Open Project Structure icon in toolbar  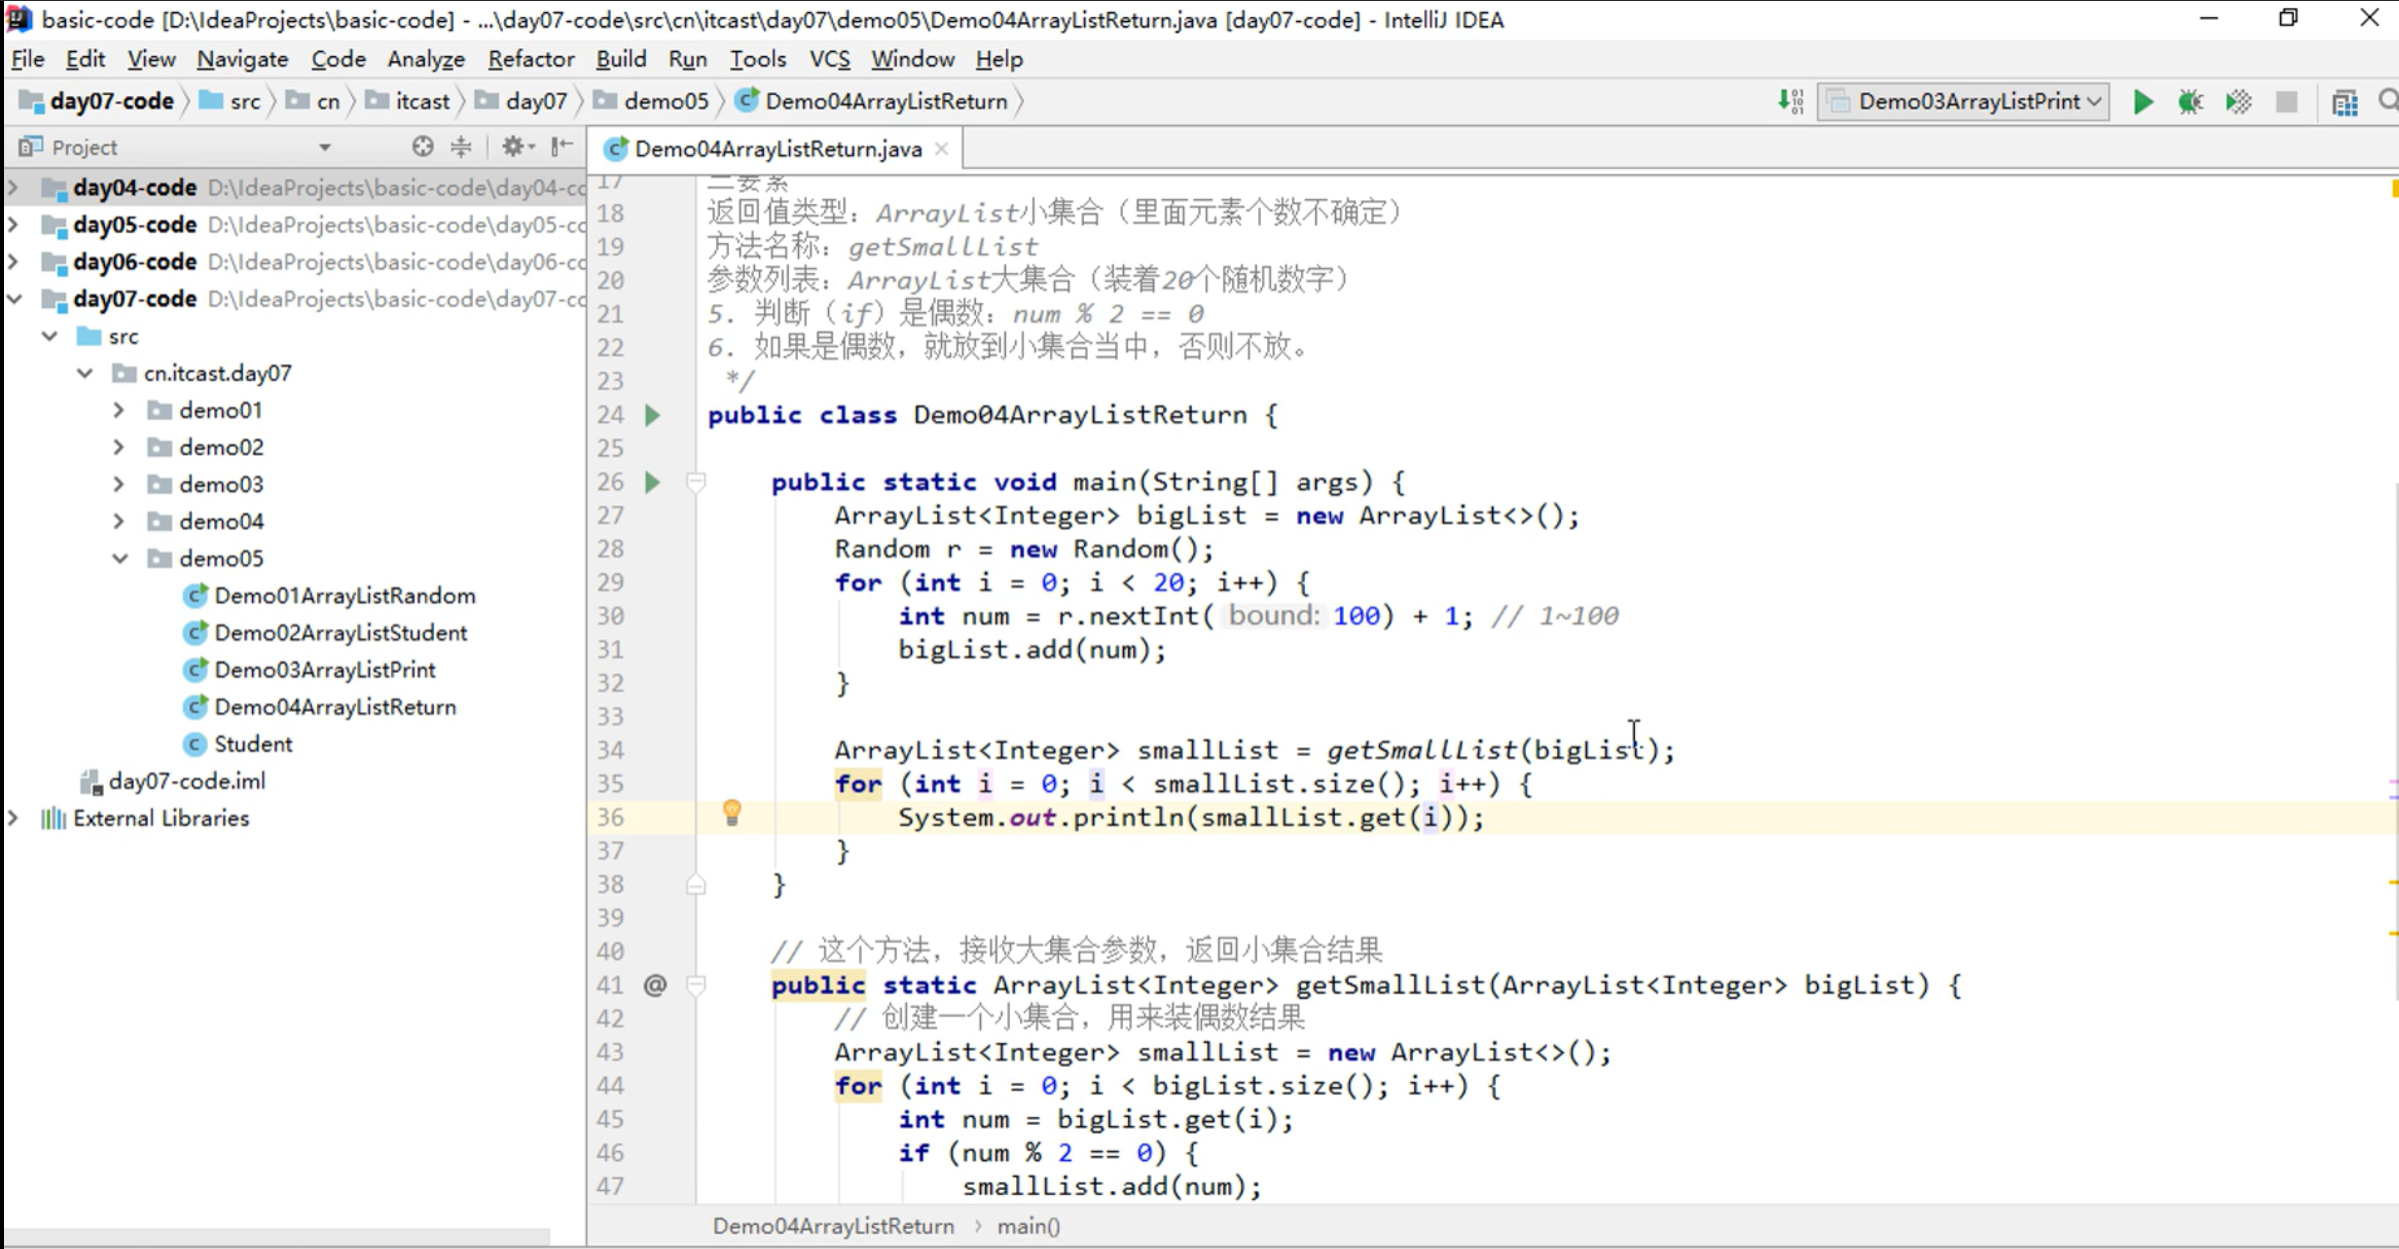2344,102
